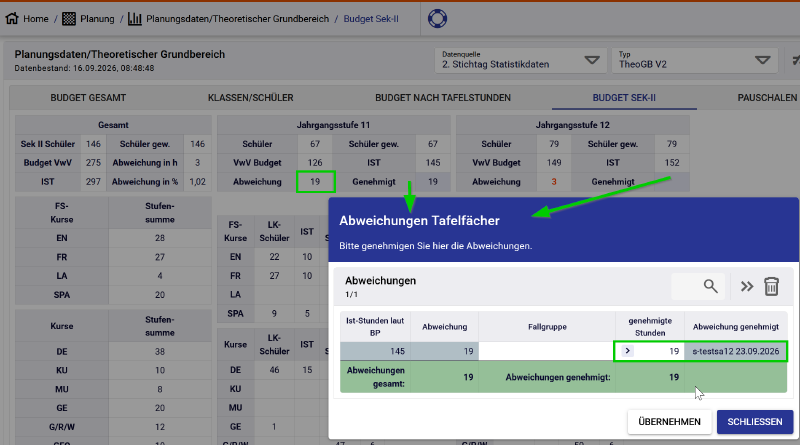Open the Budget nach Tafelstunden tab
The height and width of the screenshot is (445, 800).
[443, 97]
